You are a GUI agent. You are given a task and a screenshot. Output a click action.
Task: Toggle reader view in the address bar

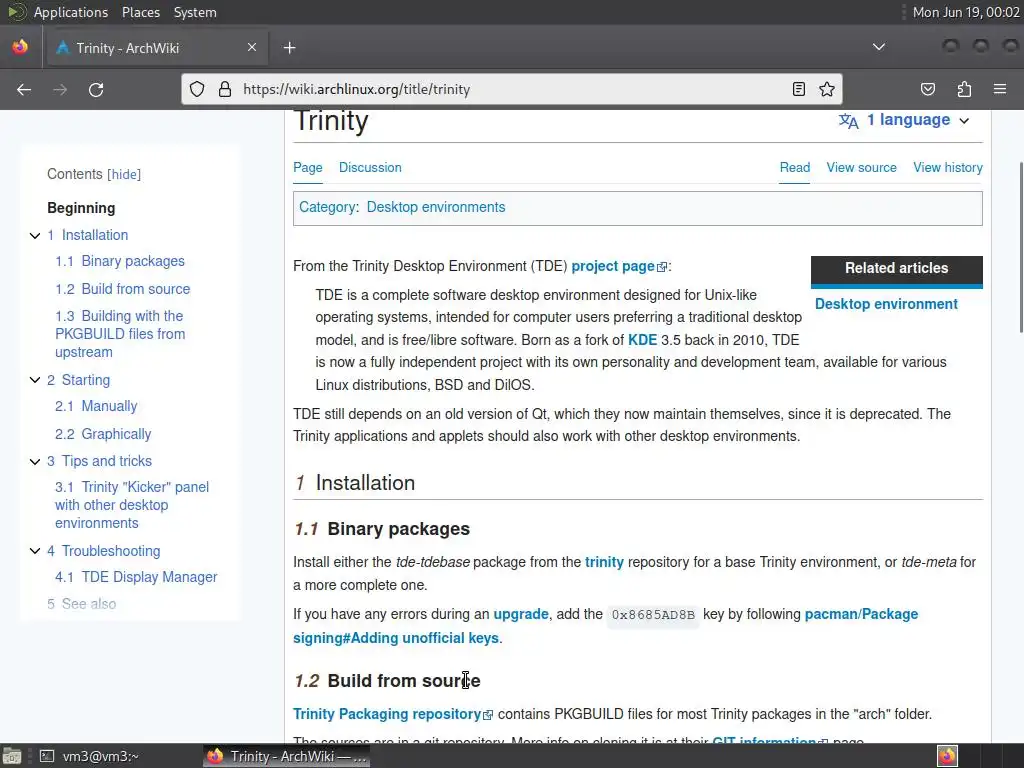[x=799, y=89]
